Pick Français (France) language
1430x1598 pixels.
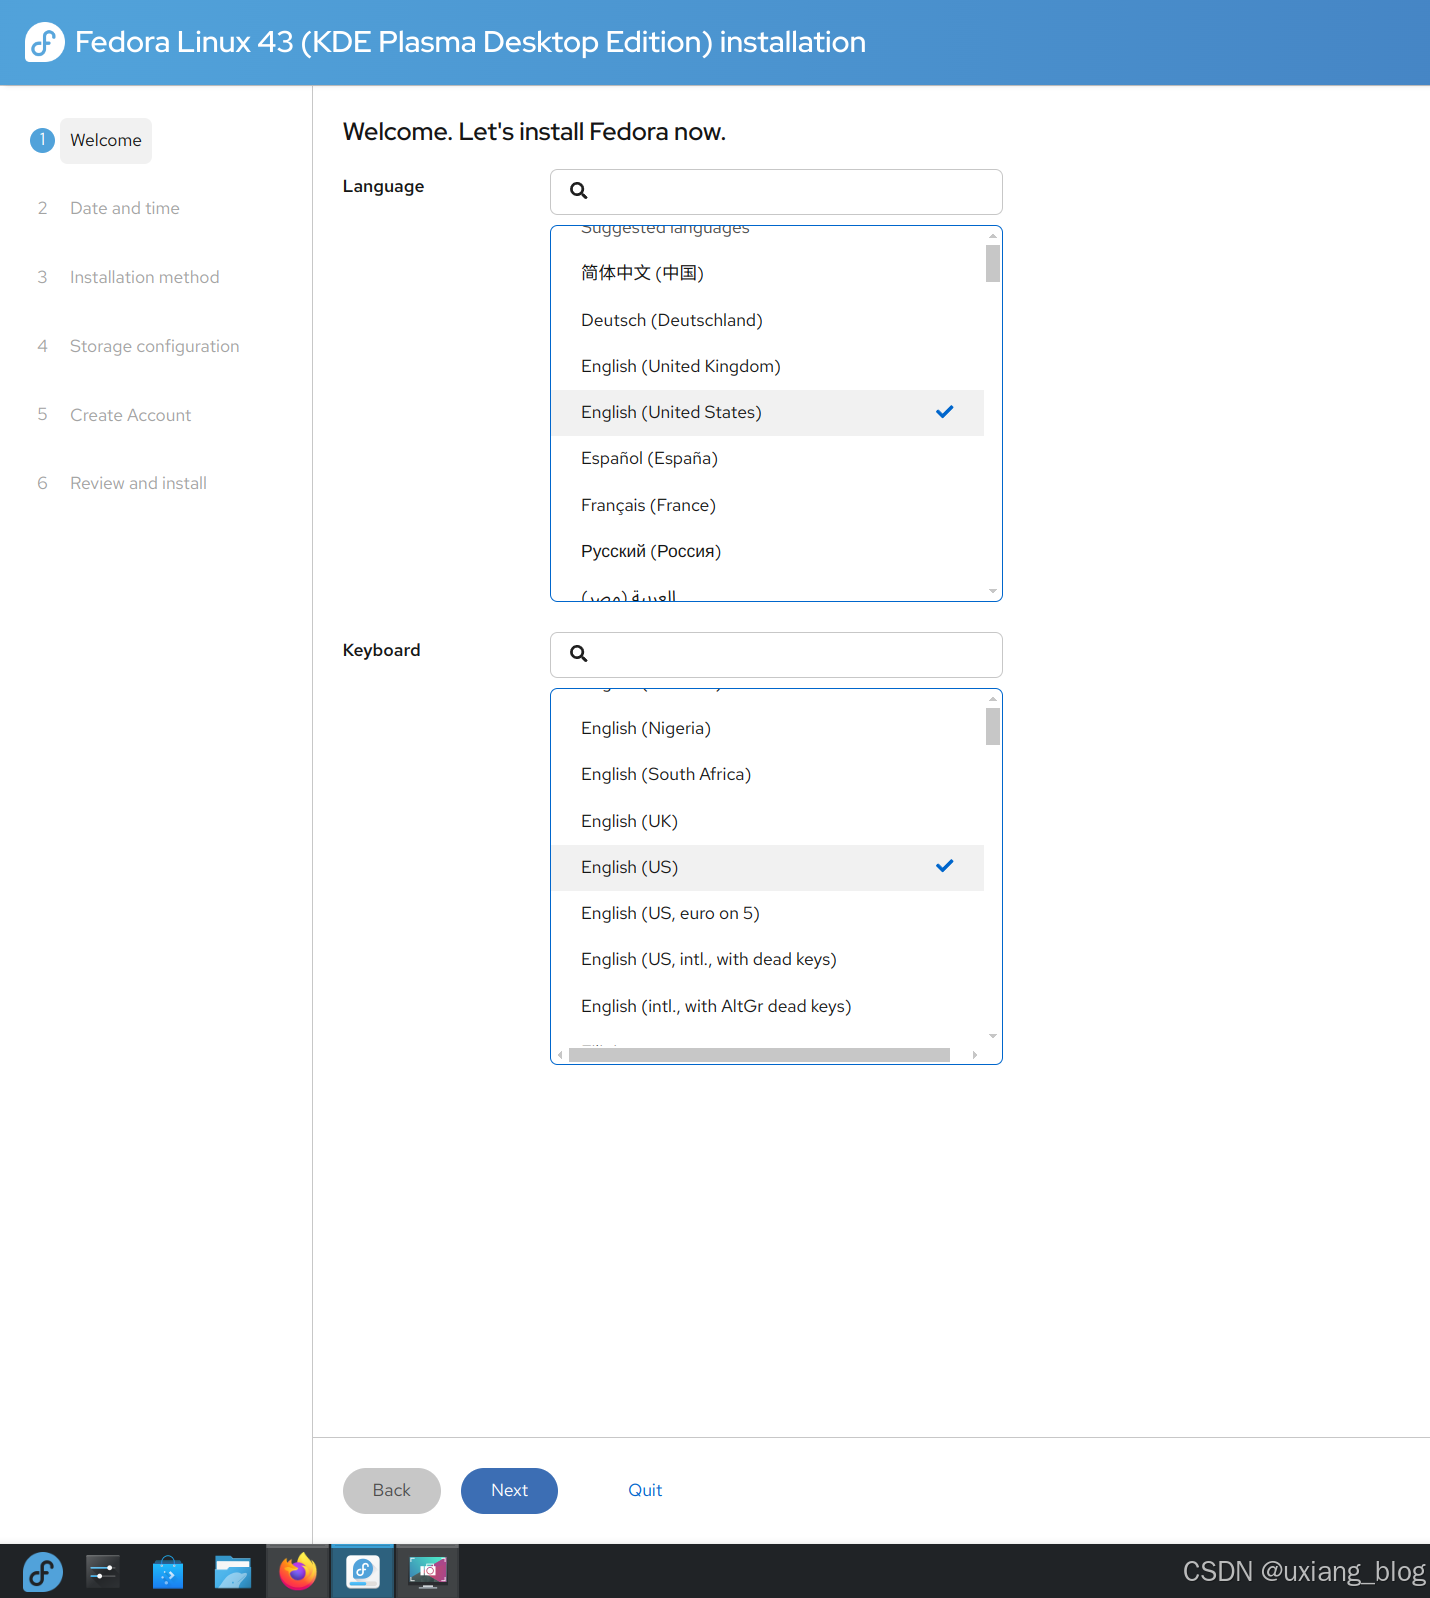coord(767,505)
